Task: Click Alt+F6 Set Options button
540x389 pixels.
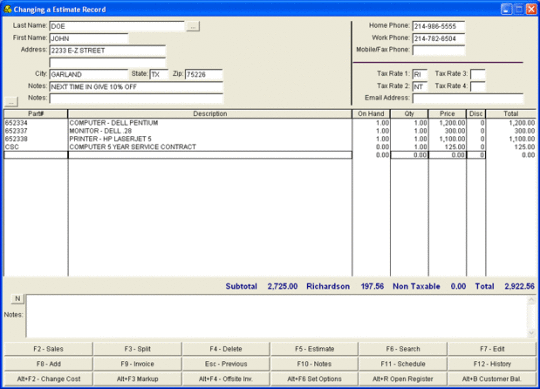Action: 314,379
